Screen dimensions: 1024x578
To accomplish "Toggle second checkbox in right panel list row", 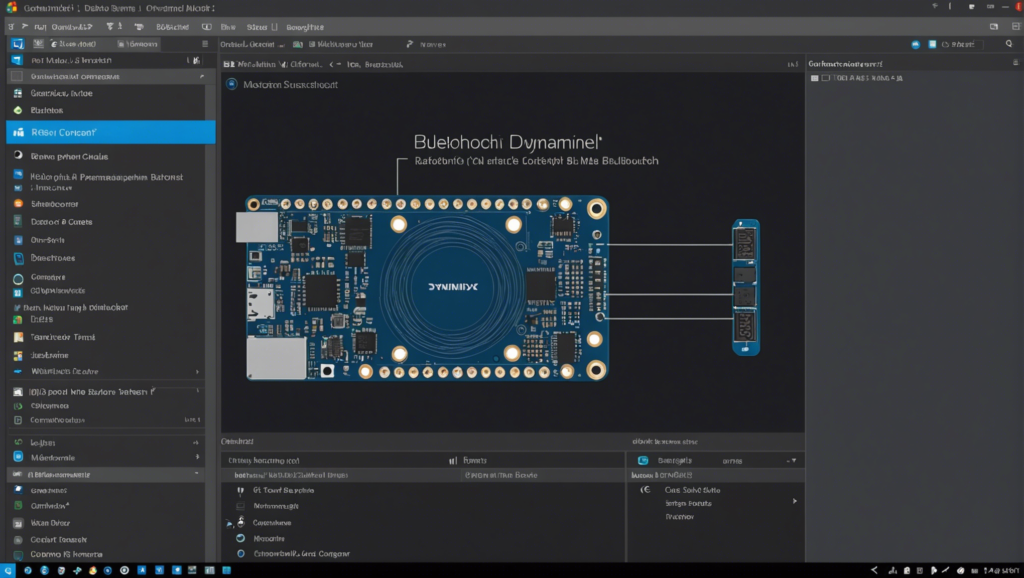I will coord(826,78).
